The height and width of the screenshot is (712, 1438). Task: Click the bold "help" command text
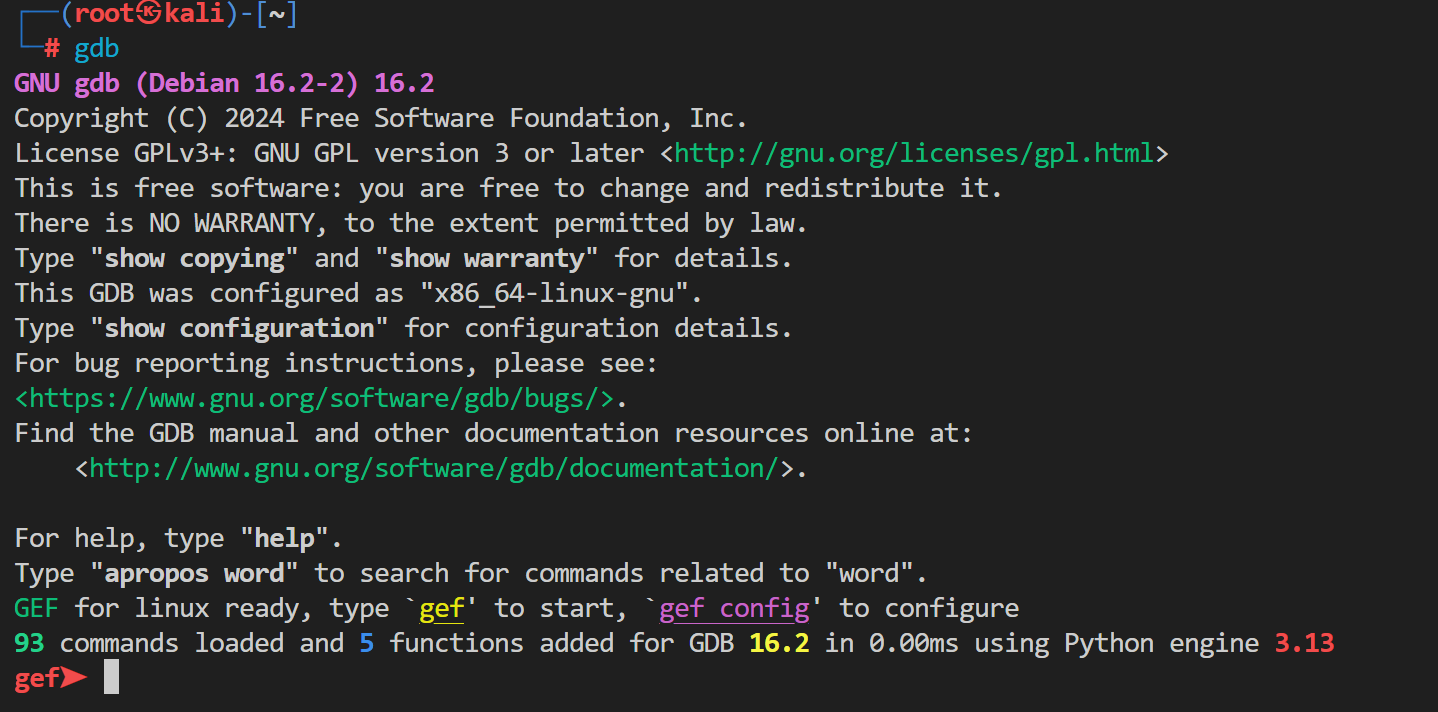(284, 538)
